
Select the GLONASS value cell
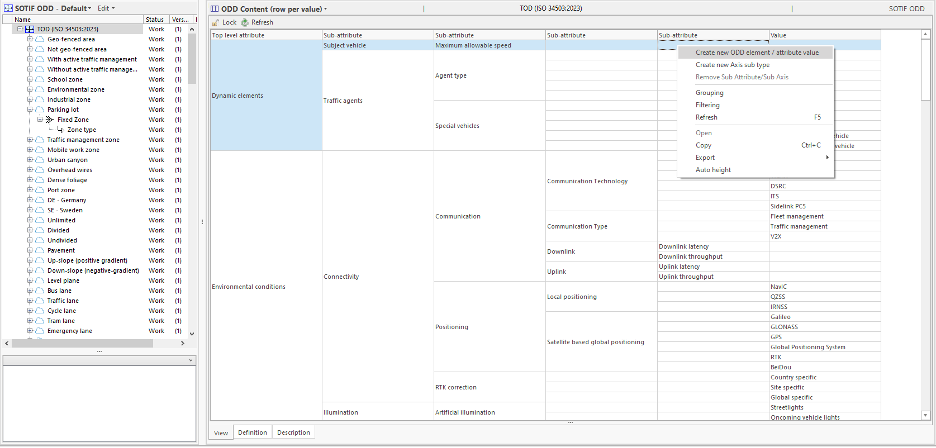click(x=824, y=327)
